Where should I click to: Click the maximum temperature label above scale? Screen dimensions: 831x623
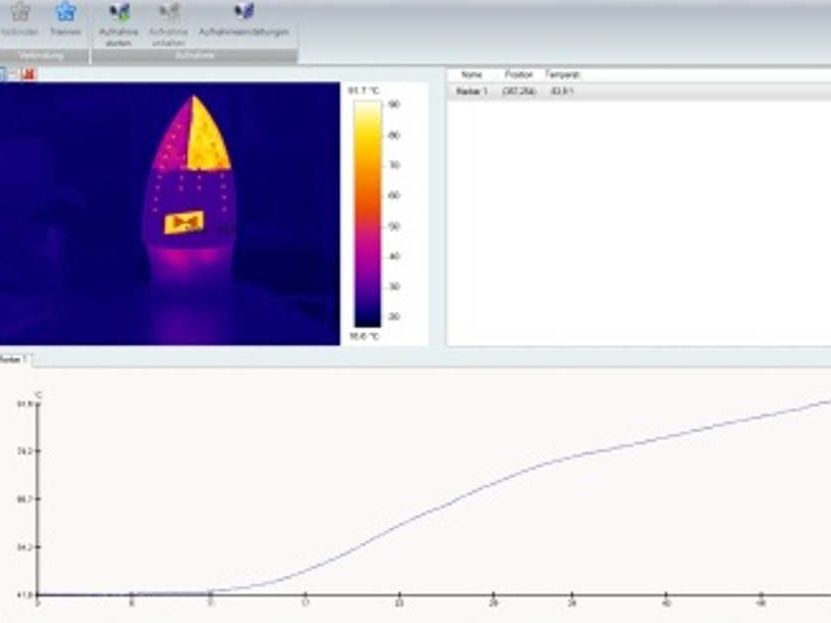pyautogui.click(x=364, y=91)
